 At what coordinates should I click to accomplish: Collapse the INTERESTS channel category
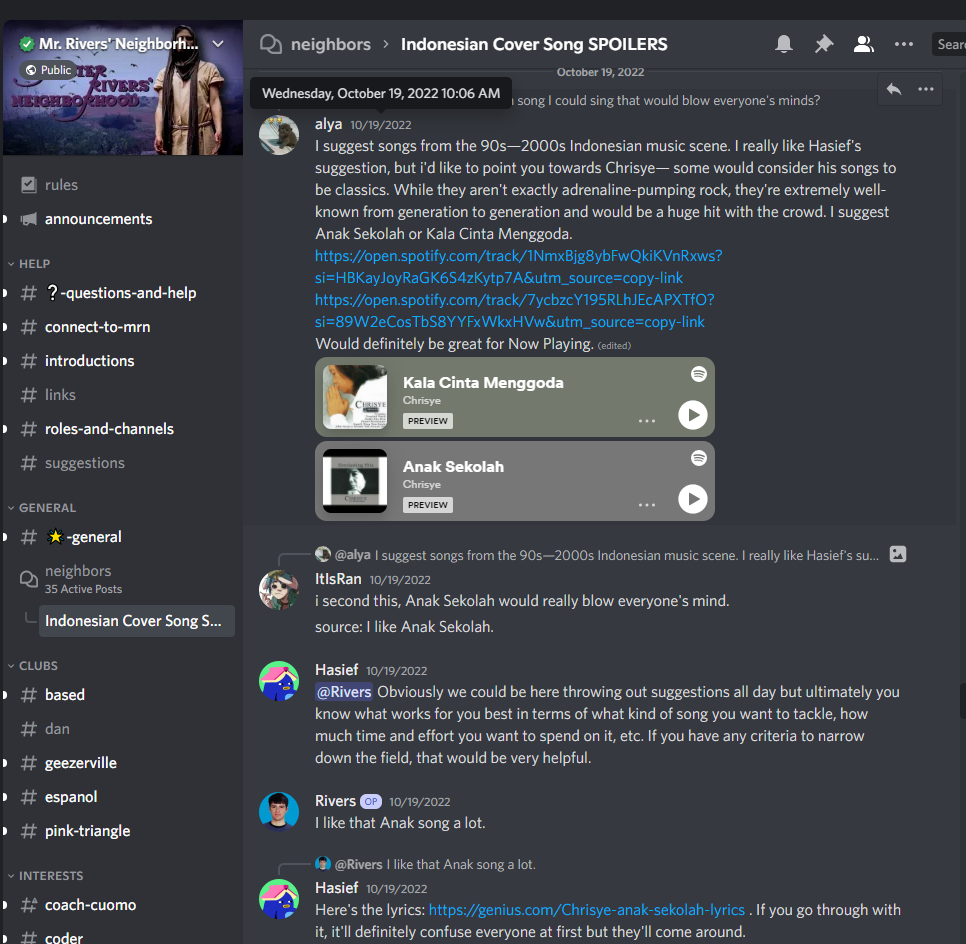click(x=50, y=876)
